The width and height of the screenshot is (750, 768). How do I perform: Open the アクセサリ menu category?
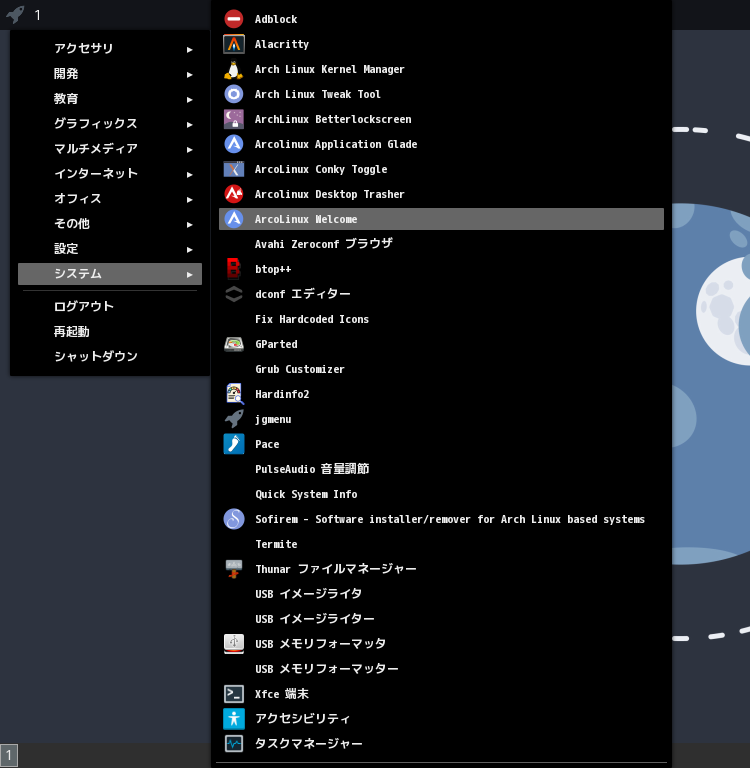tap(110, 48)
